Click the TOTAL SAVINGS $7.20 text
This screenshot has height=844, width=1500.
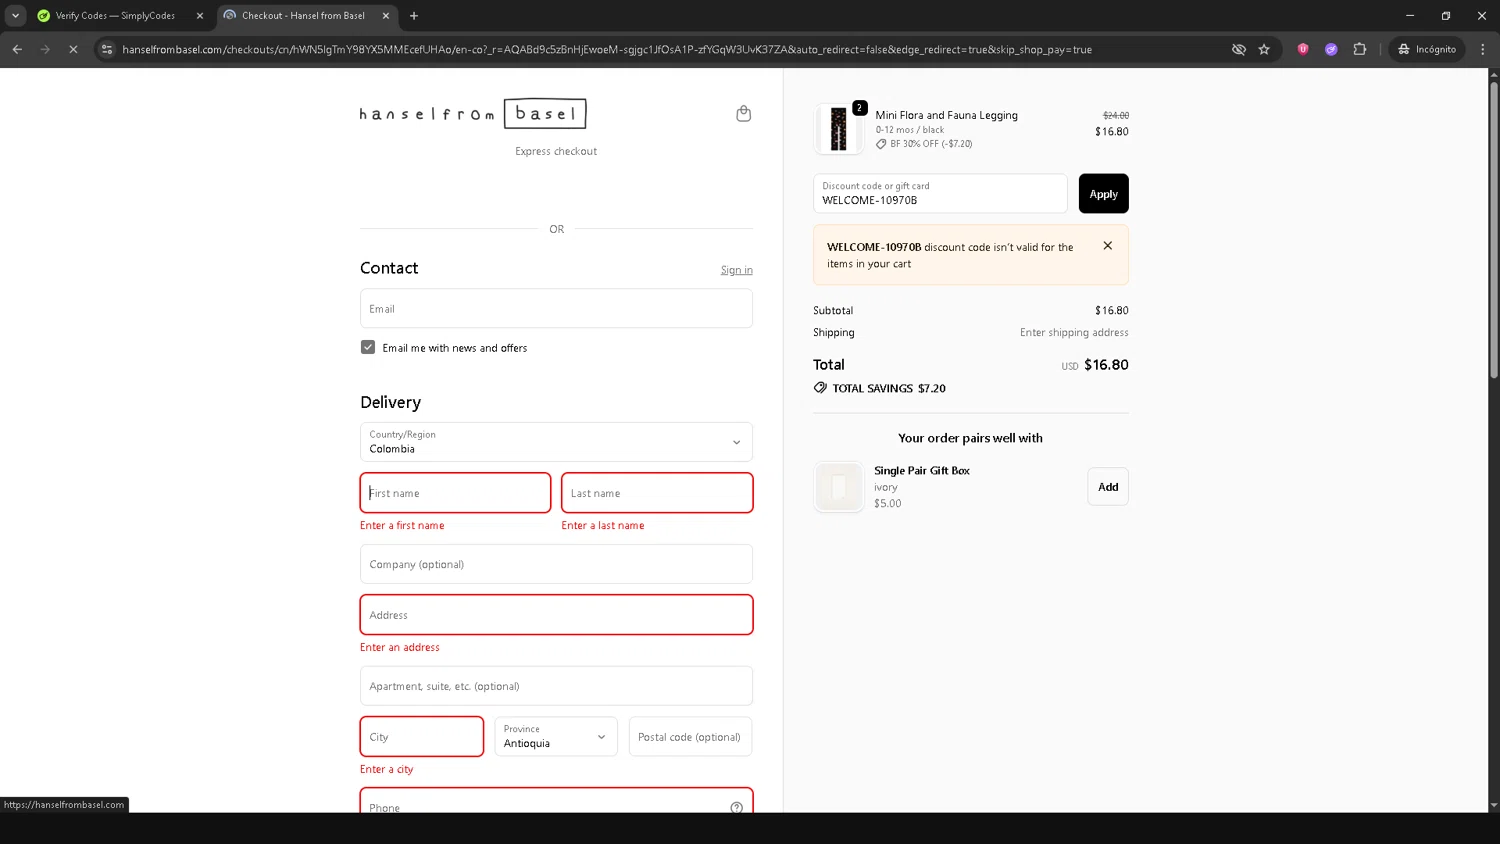coord(889,388)
